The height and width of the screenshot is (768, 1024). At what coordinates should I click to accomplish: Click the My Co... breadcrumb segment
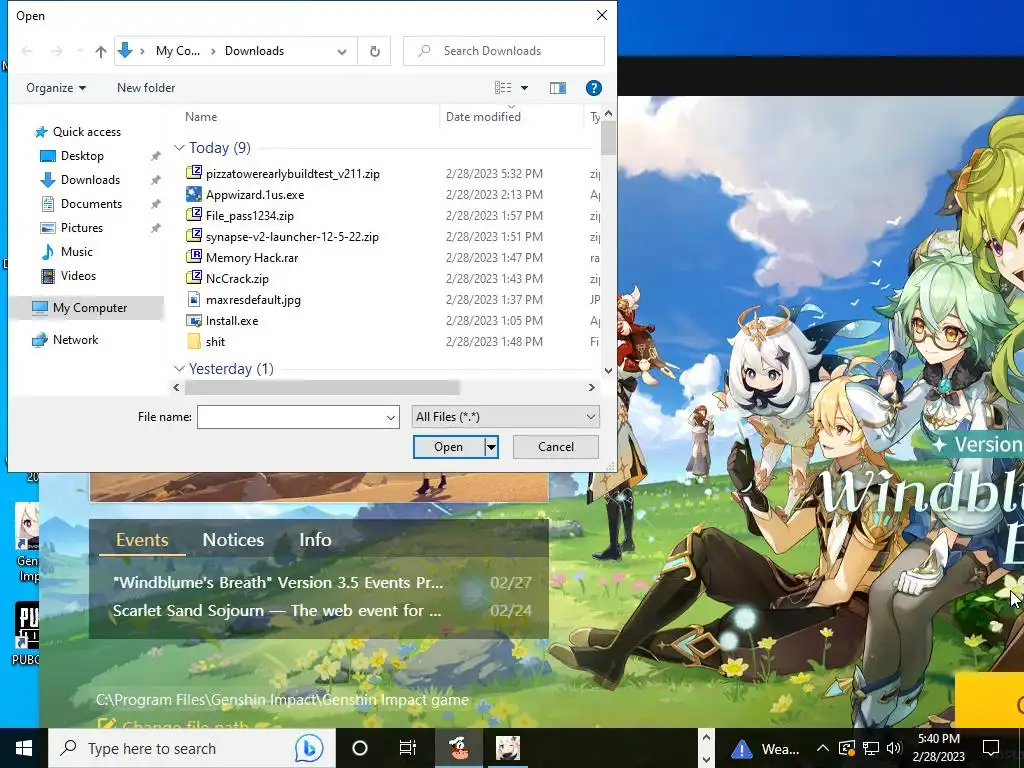coord(178,51)
